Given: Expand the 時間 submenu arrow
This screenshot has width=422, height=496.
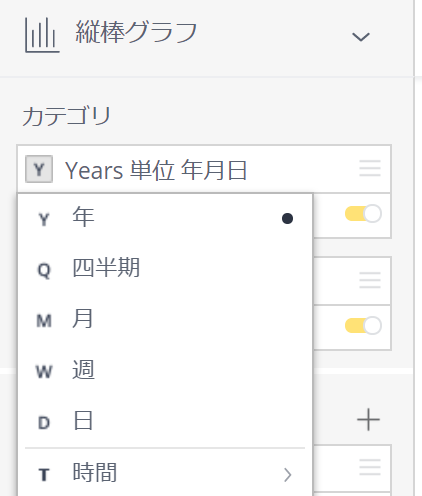Looking at the screenshot, I should (287, 475).
